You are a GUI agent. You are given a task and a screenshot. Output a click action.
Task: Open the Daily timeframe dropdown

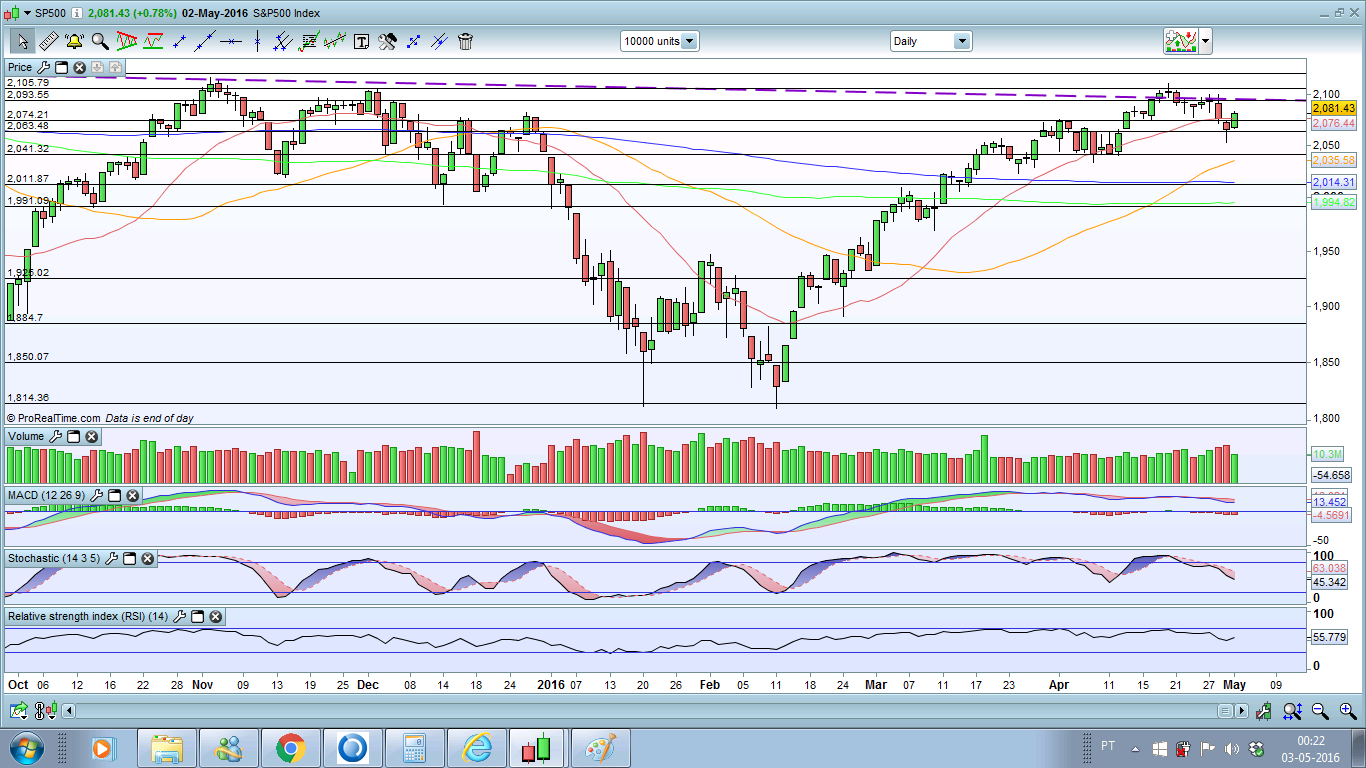[x=961, y=41]
